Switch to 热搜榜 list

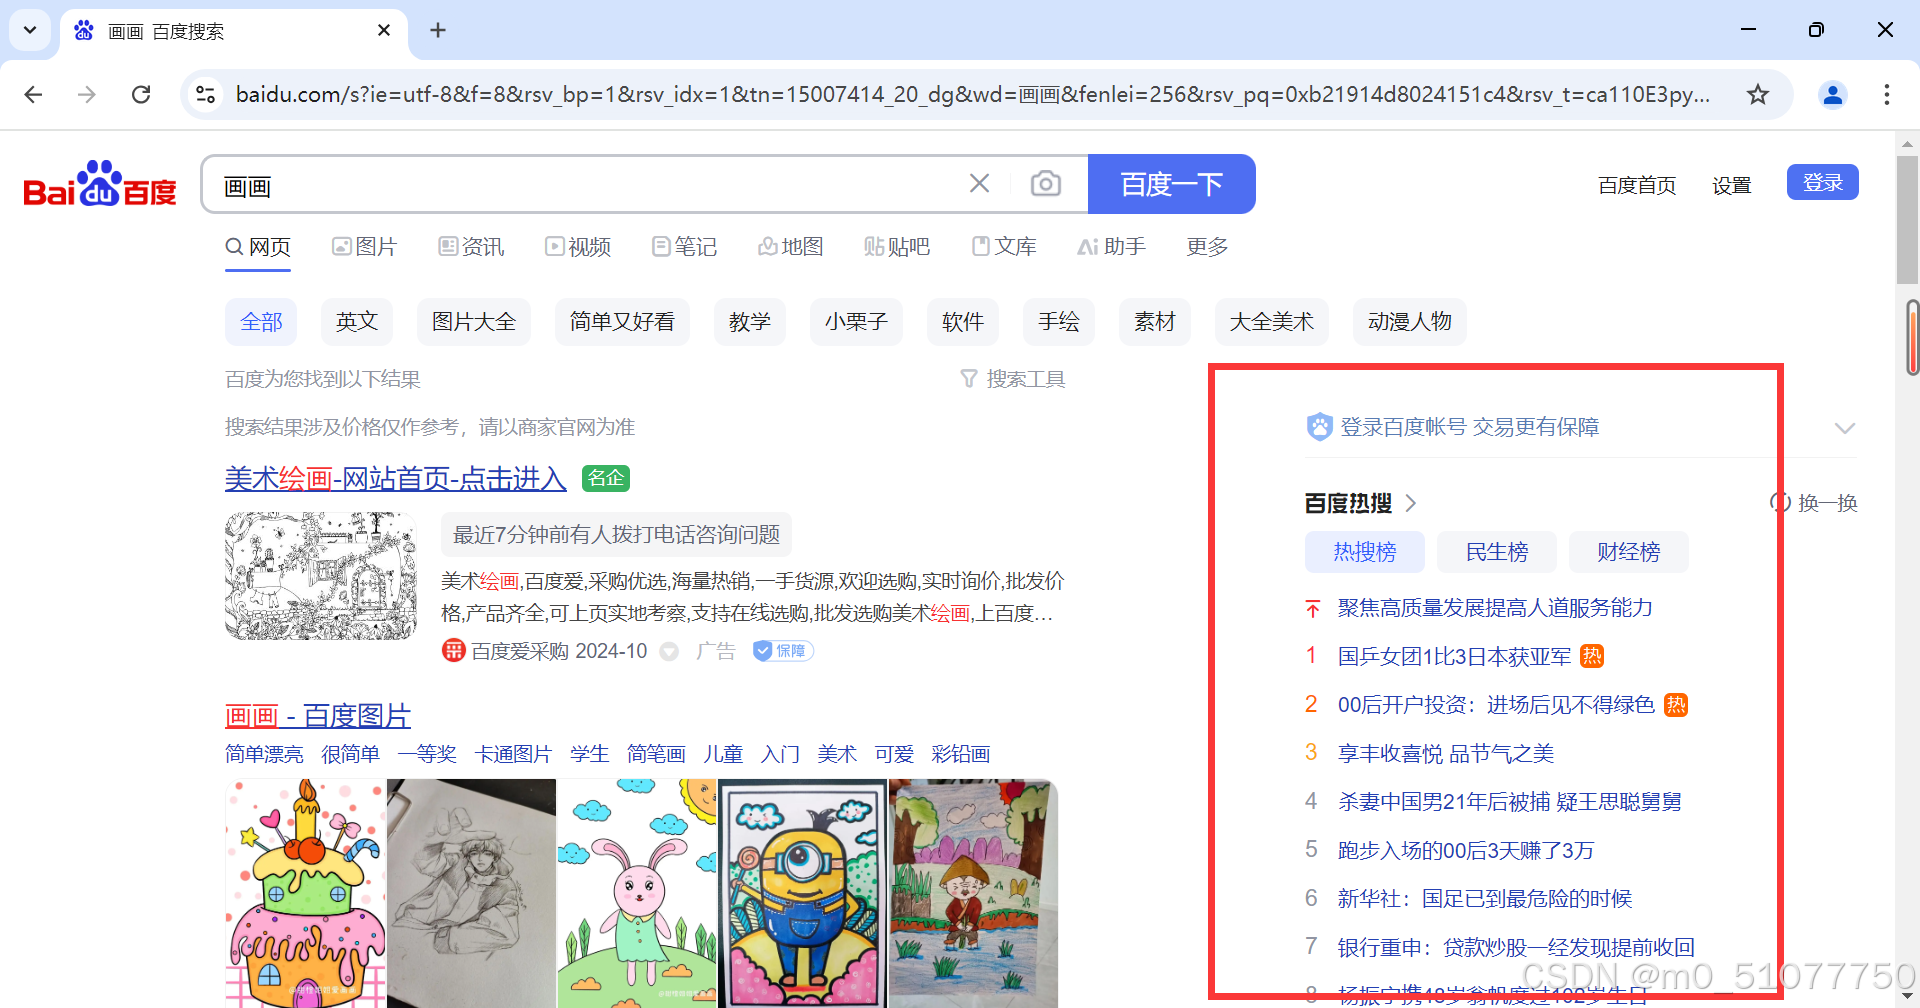click(1365, 552)
